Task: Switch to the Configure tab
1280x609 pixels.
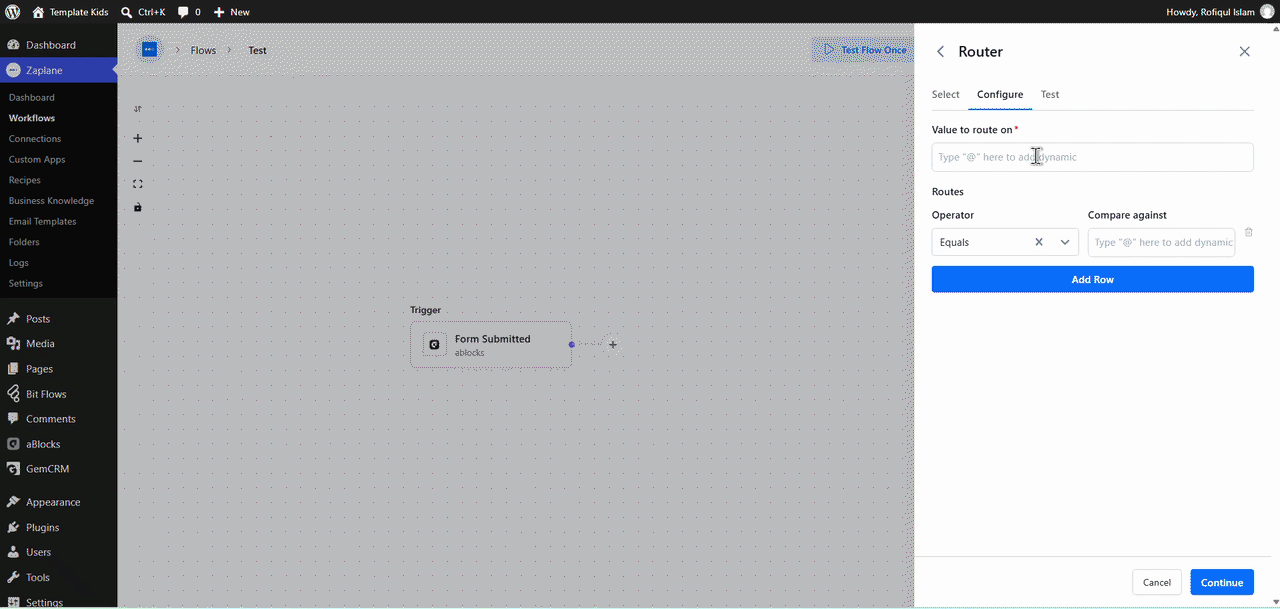Action: click(x=1000, y=95)
